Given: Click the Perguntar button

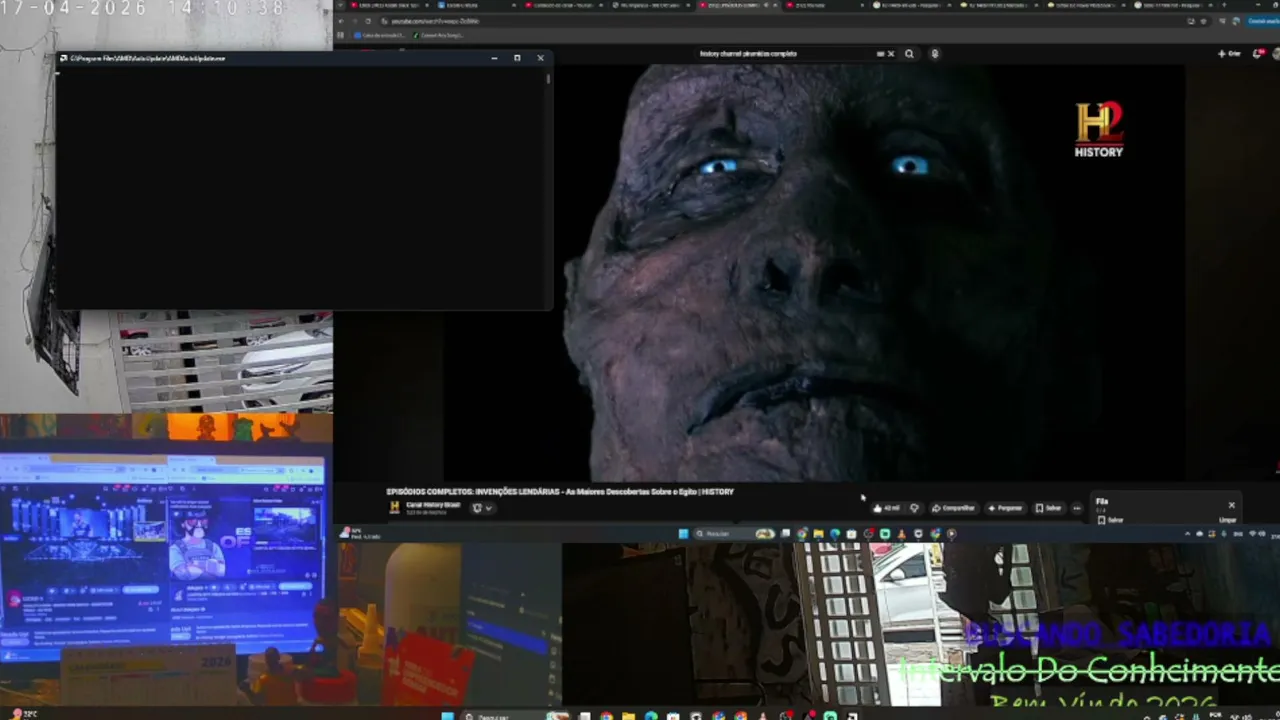Looking at the screenshot, I should tap(1005, 508).
